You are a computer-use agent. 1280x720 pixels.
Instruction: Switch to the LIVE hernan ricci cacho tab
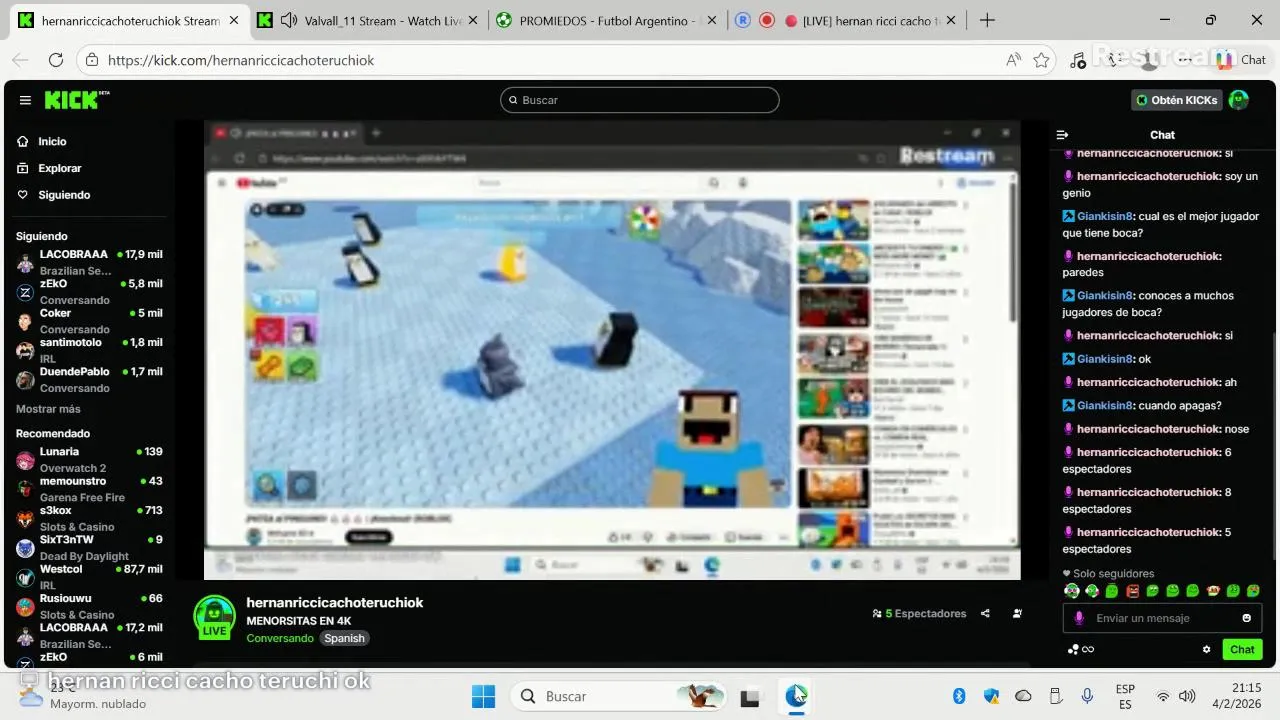pyautogui.click(x=846, y=20)
